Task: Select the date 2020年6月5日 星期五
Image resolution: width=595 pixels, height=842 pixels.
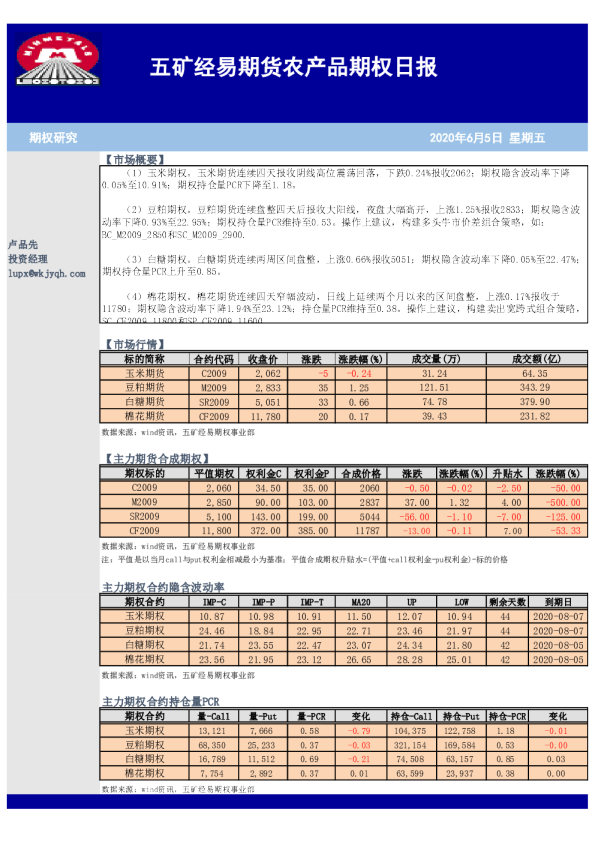Action: point(487,138)
